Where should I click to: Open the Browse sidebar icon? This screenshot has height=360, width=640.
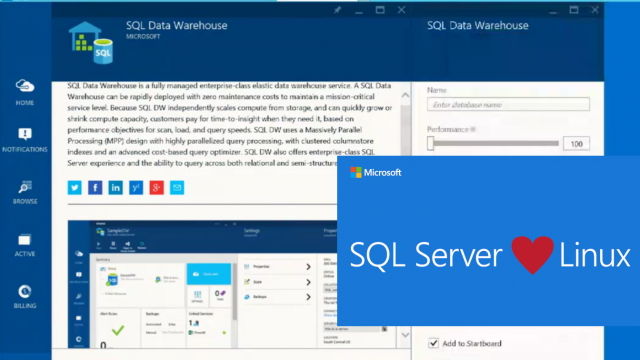pos(25,192)
